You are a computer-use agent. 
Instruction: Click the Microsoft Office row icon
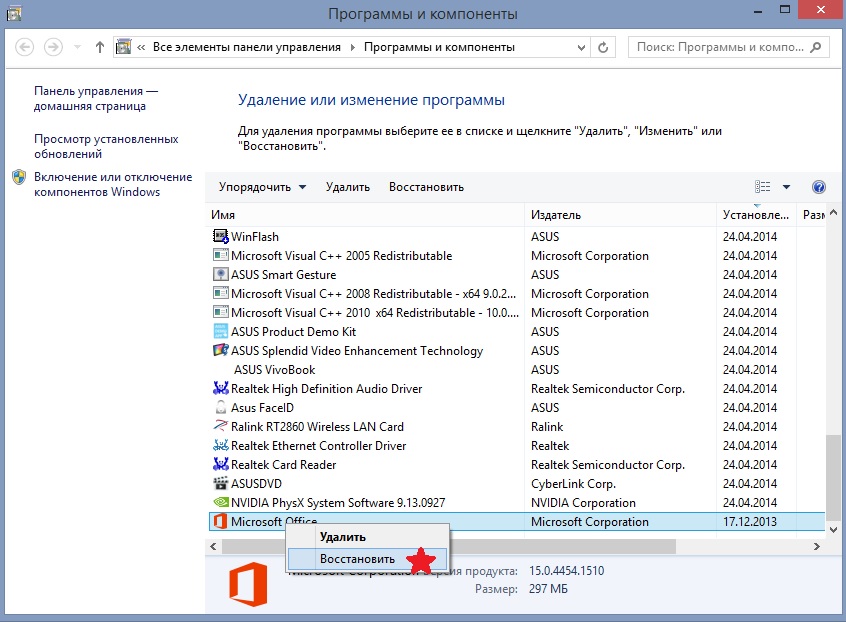pos(221,521)
